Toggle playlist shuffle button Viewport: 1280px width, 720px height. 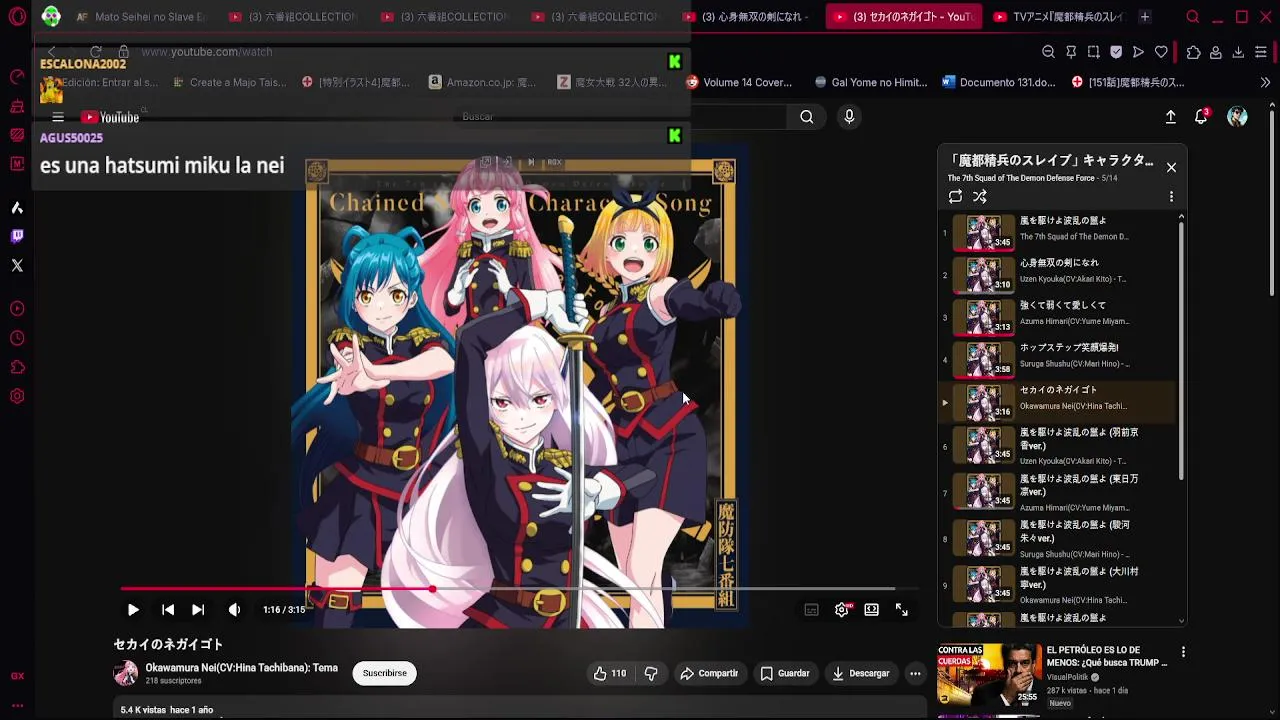[980, 197]
